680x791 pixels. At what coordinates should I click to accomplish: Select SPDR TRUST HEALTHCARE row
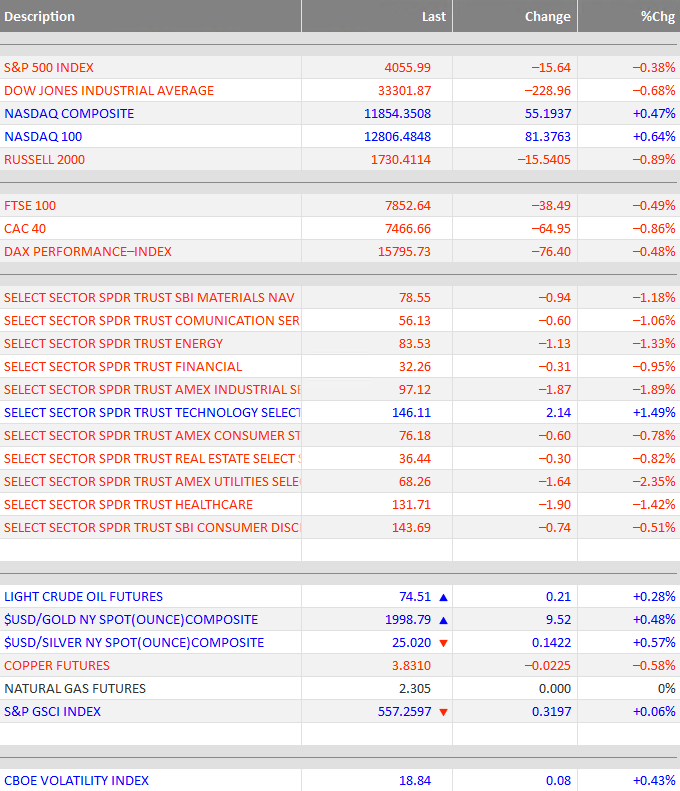pos(340,505)
